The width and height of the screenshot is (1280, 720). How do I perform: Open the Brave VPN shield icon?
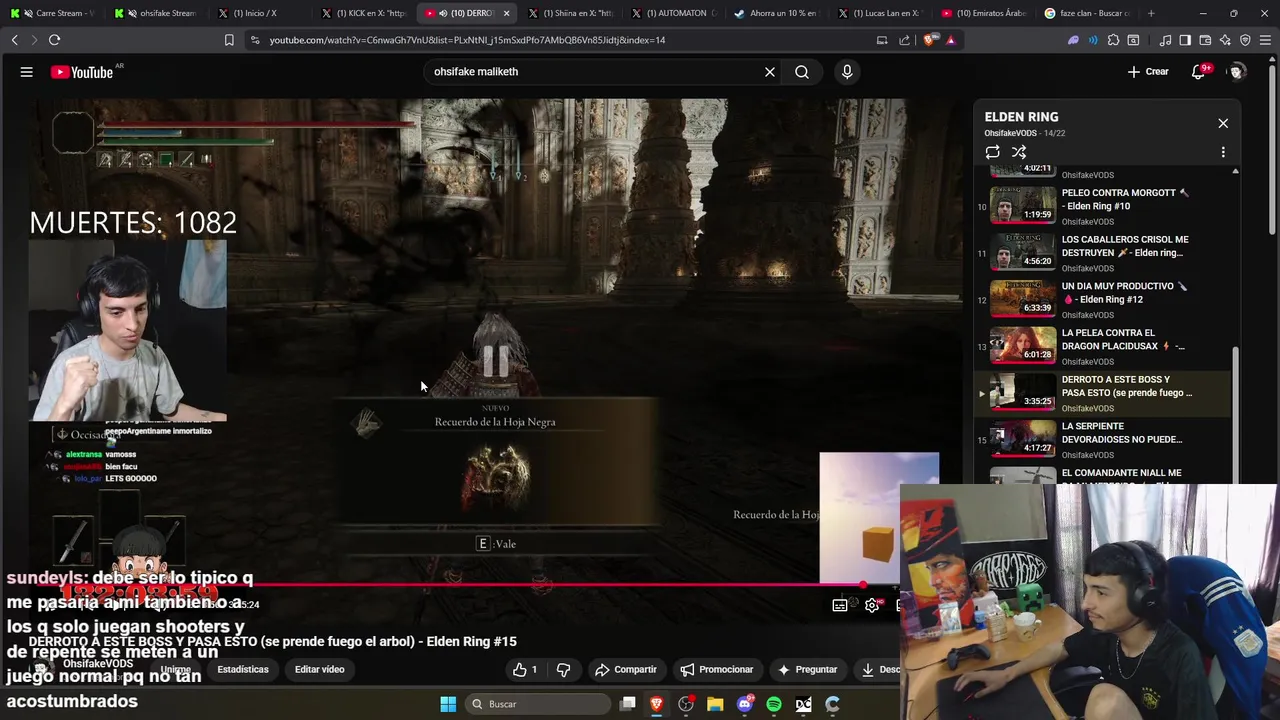click(x=1245, y=40)
